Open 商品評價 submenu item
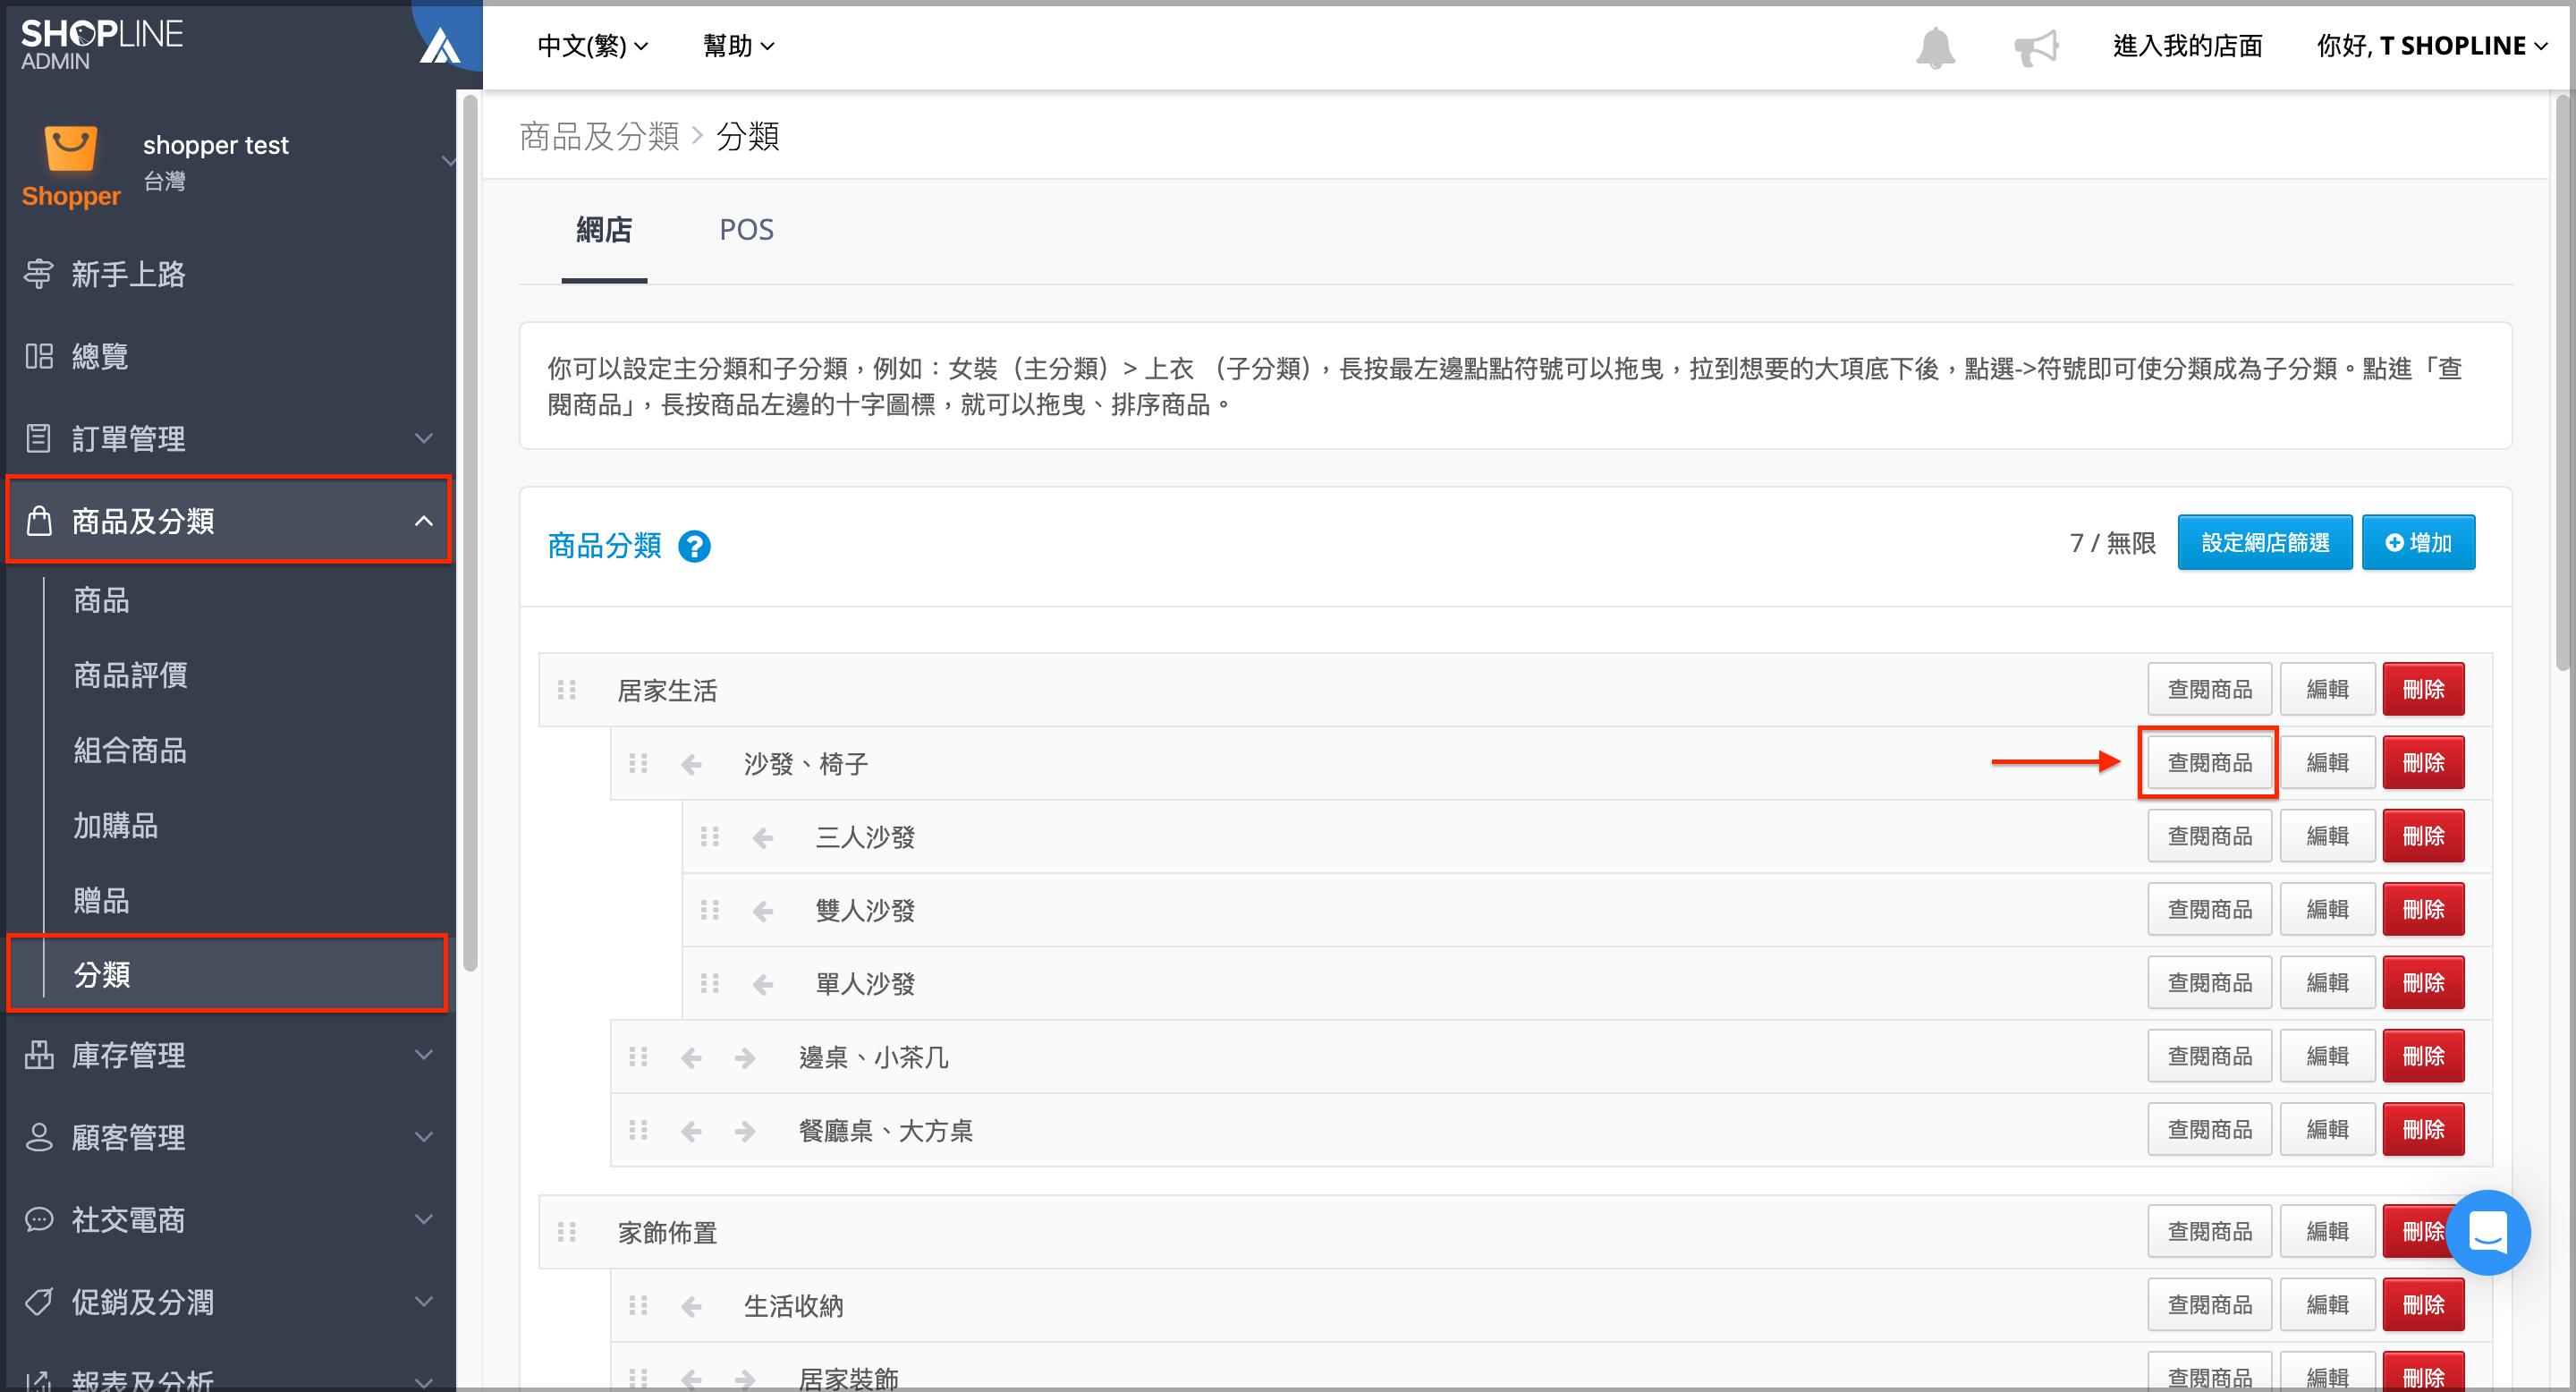 130,675
